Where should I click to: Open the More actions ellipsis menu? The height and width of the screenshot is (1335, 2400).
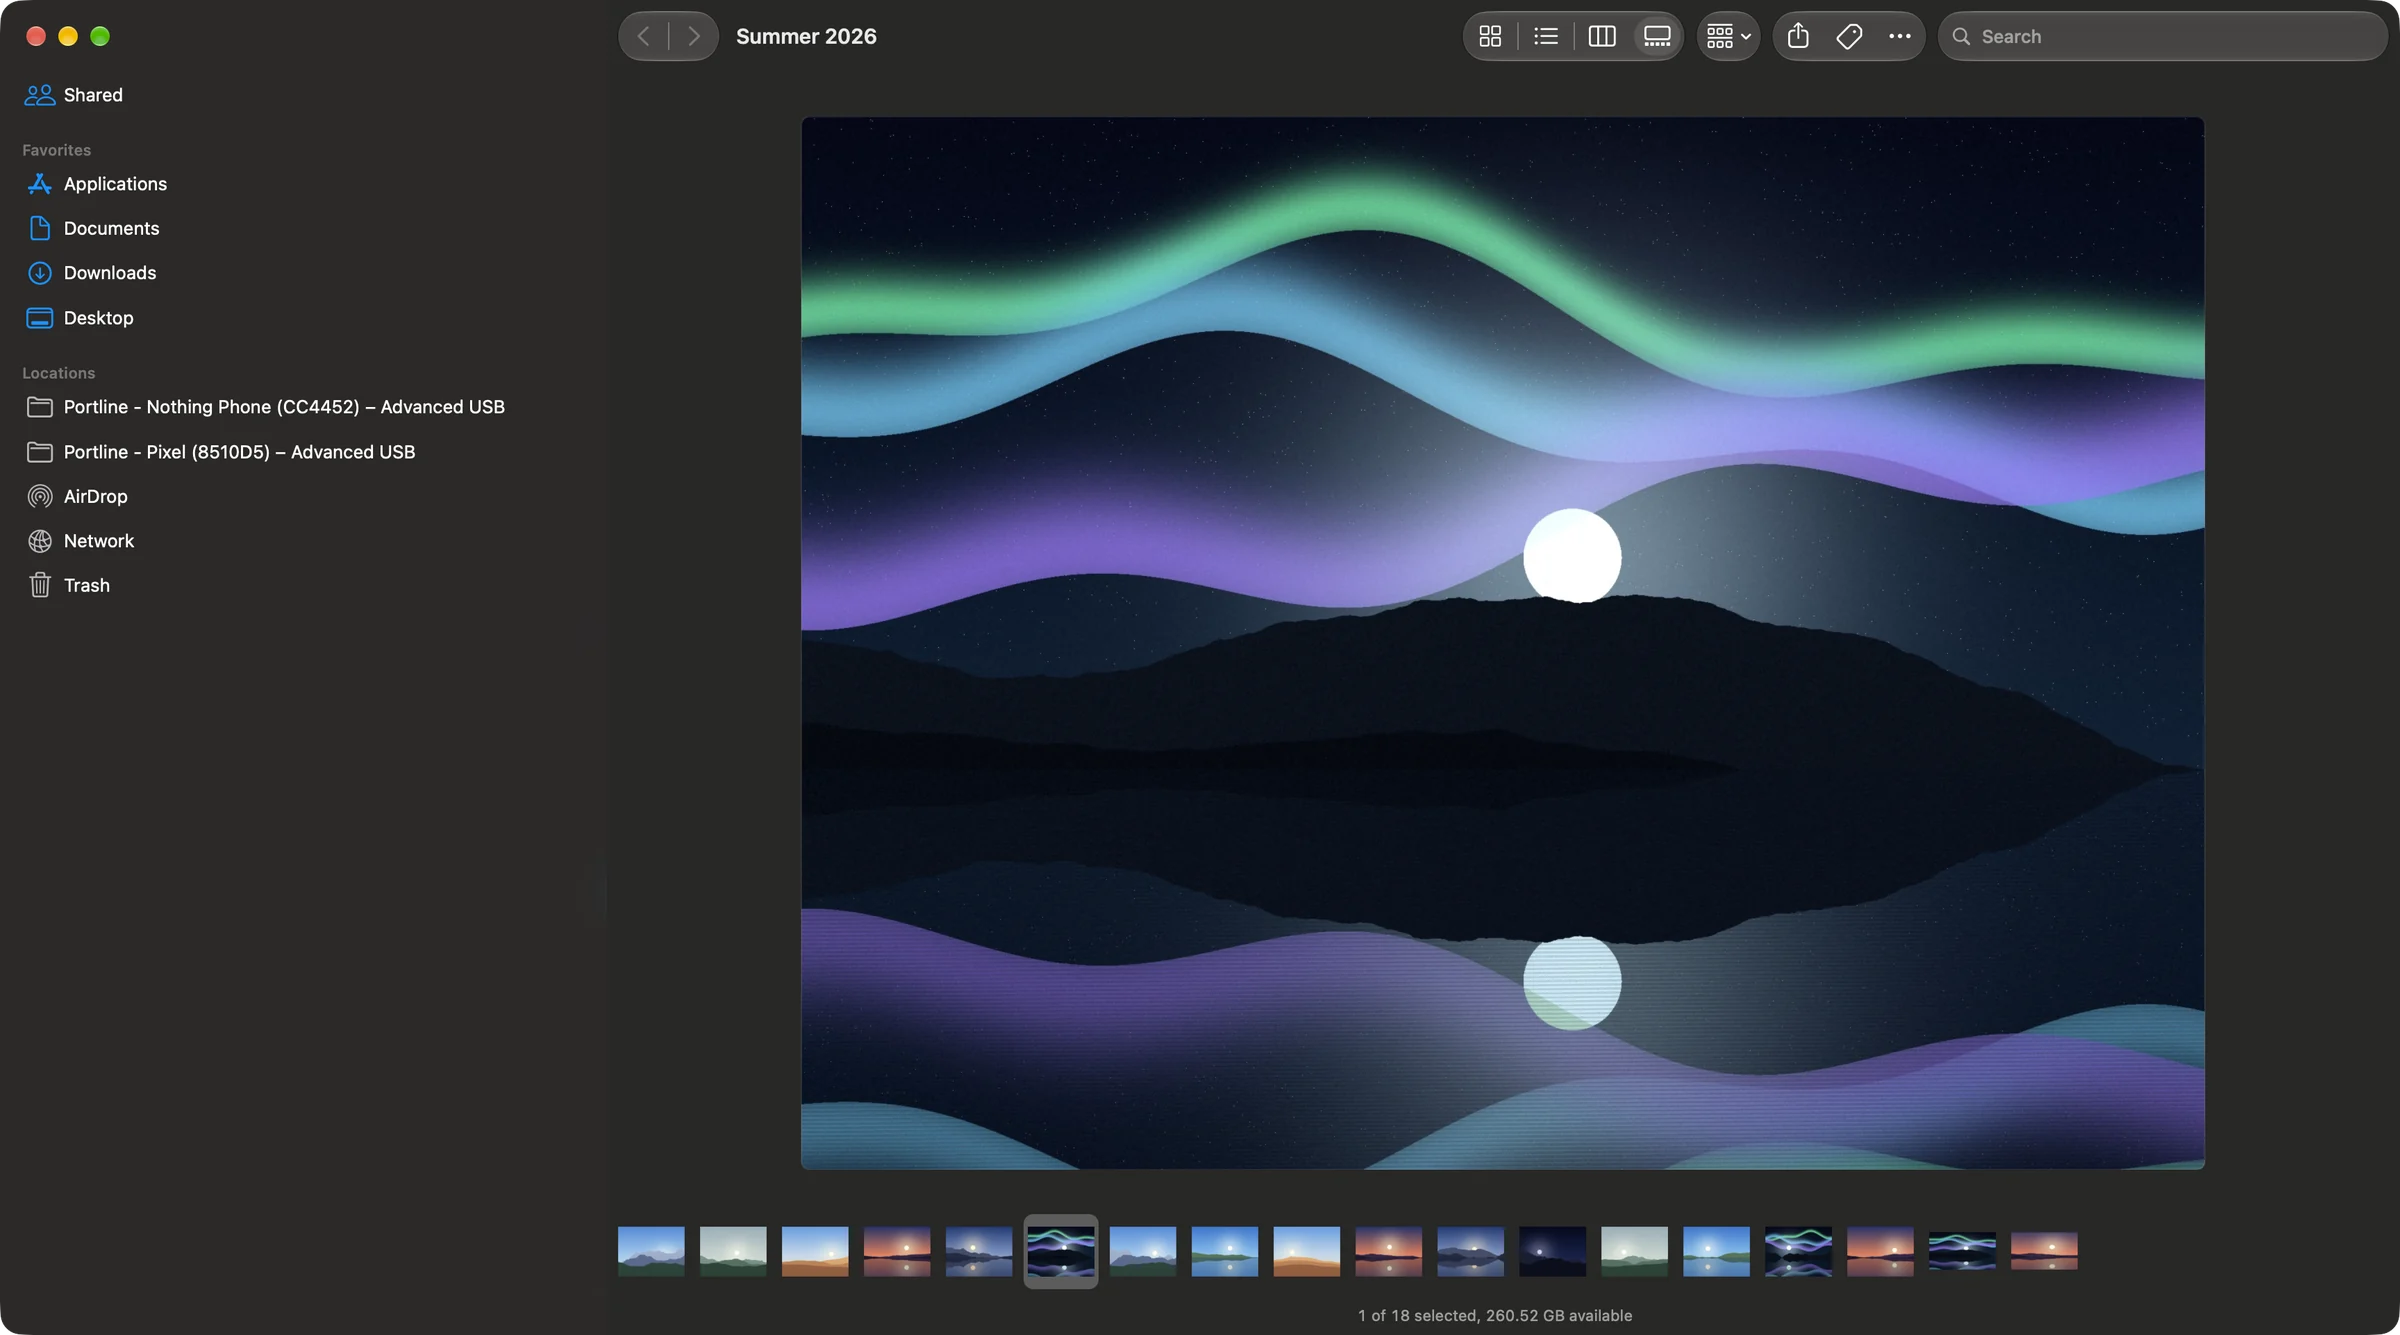click(x=1900, y=37)
